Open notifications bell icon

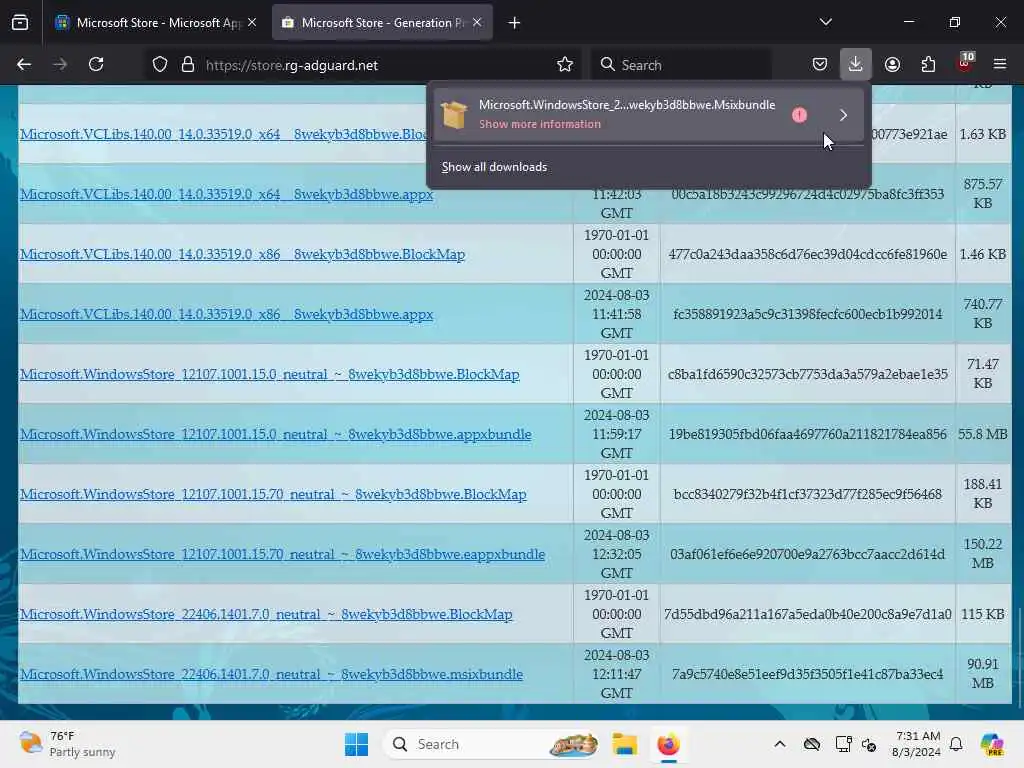[x=956, y=744]
